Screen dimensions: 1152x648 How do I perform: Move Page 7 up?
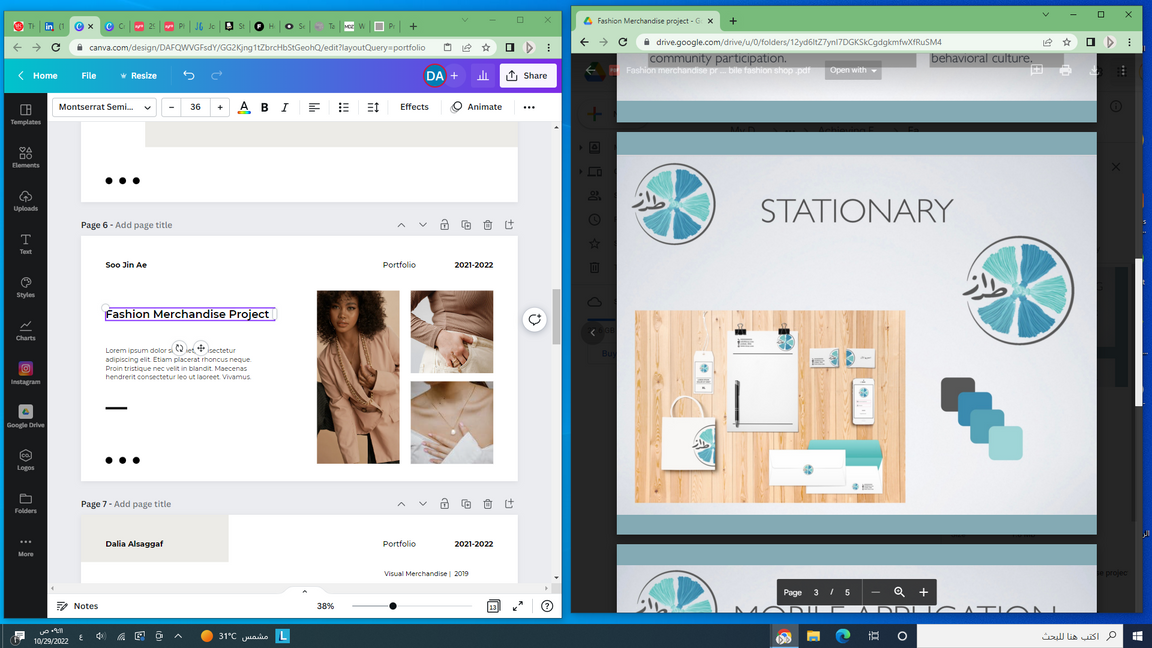point(401,504)
